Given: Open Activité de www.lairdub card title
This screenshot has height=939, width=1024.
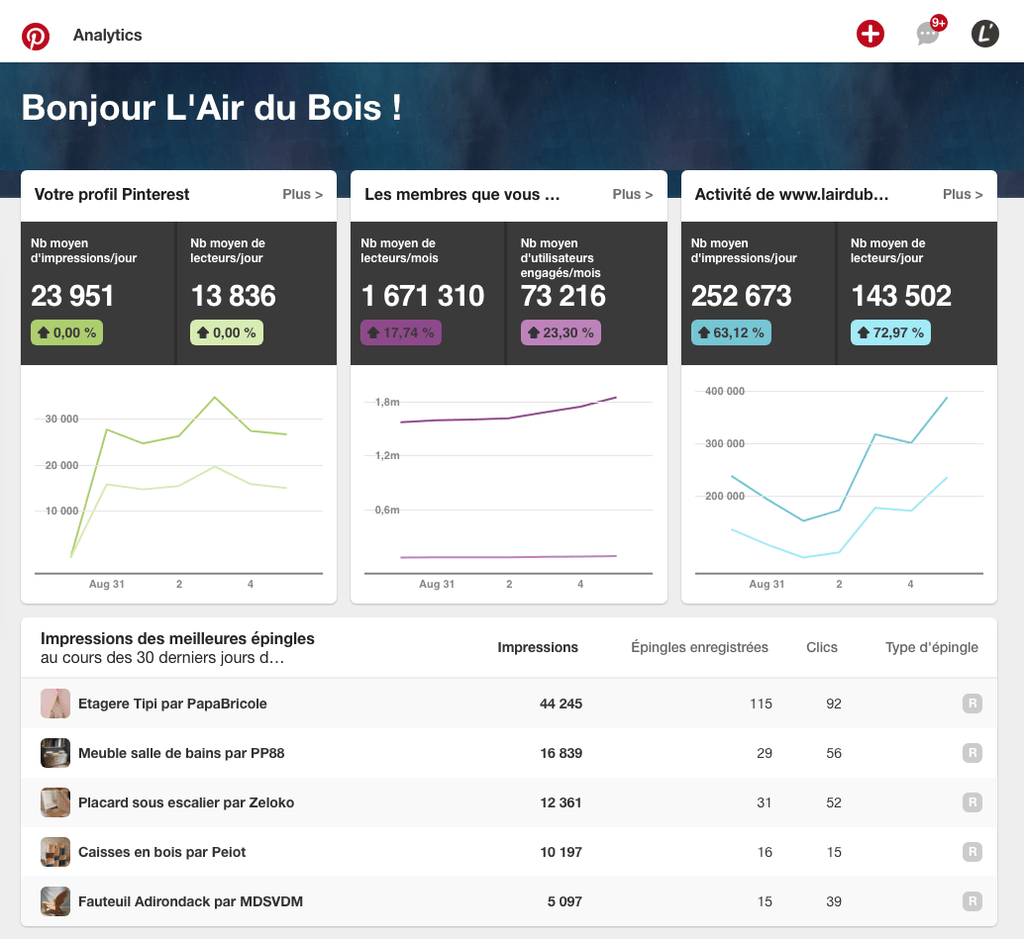Looking at the screenshot, I should click(x=792, y=195).
